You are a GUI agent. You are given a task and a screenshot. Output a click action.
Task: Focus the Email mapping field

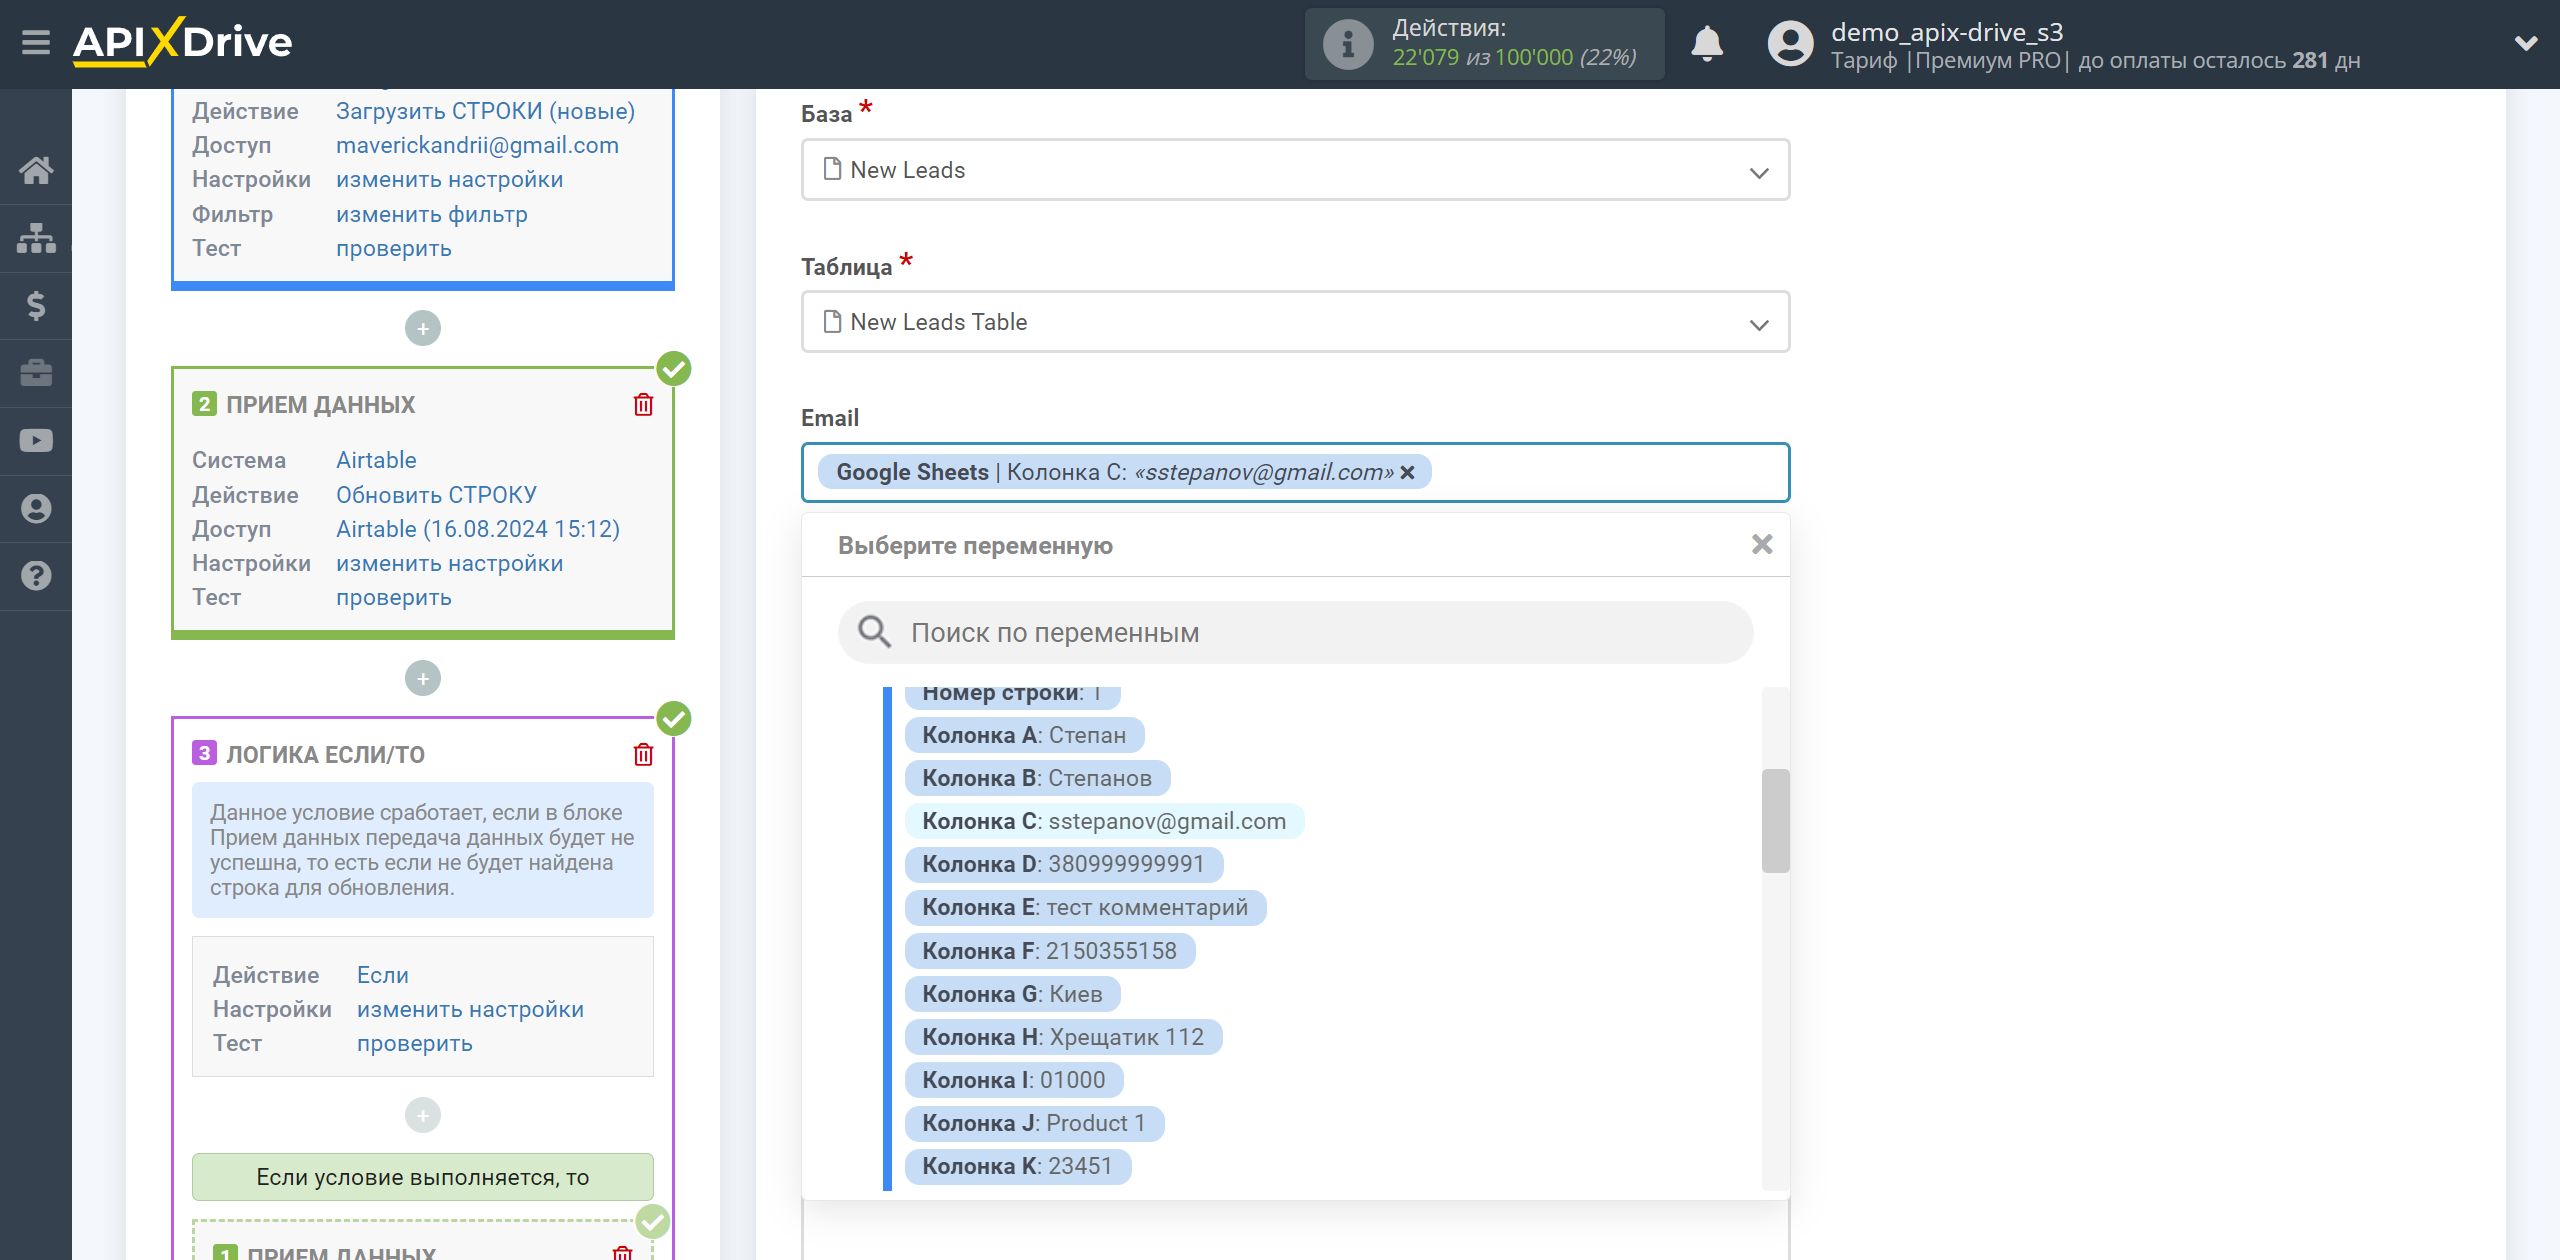(x=1295, y=473)
